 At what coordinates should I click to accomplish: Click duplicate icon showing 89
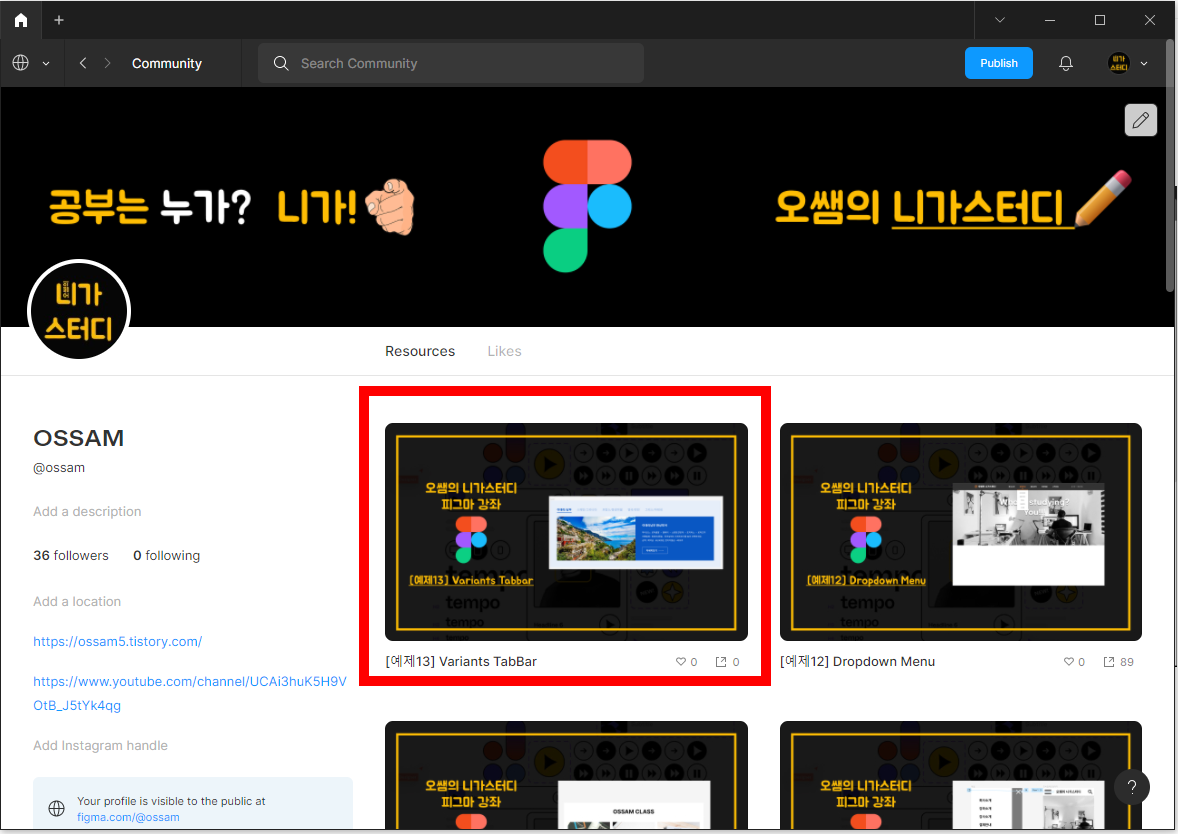pos(1109,662)
